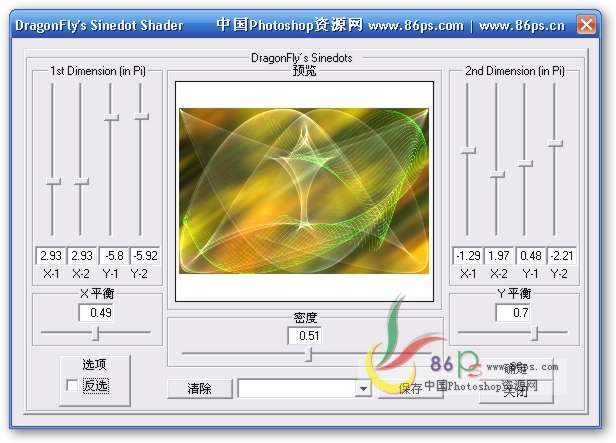Viewport: 616px width, 443px height.
Task: Focus the 2nd Dimension Y-2 field -2.21
Action: [562, 256]
